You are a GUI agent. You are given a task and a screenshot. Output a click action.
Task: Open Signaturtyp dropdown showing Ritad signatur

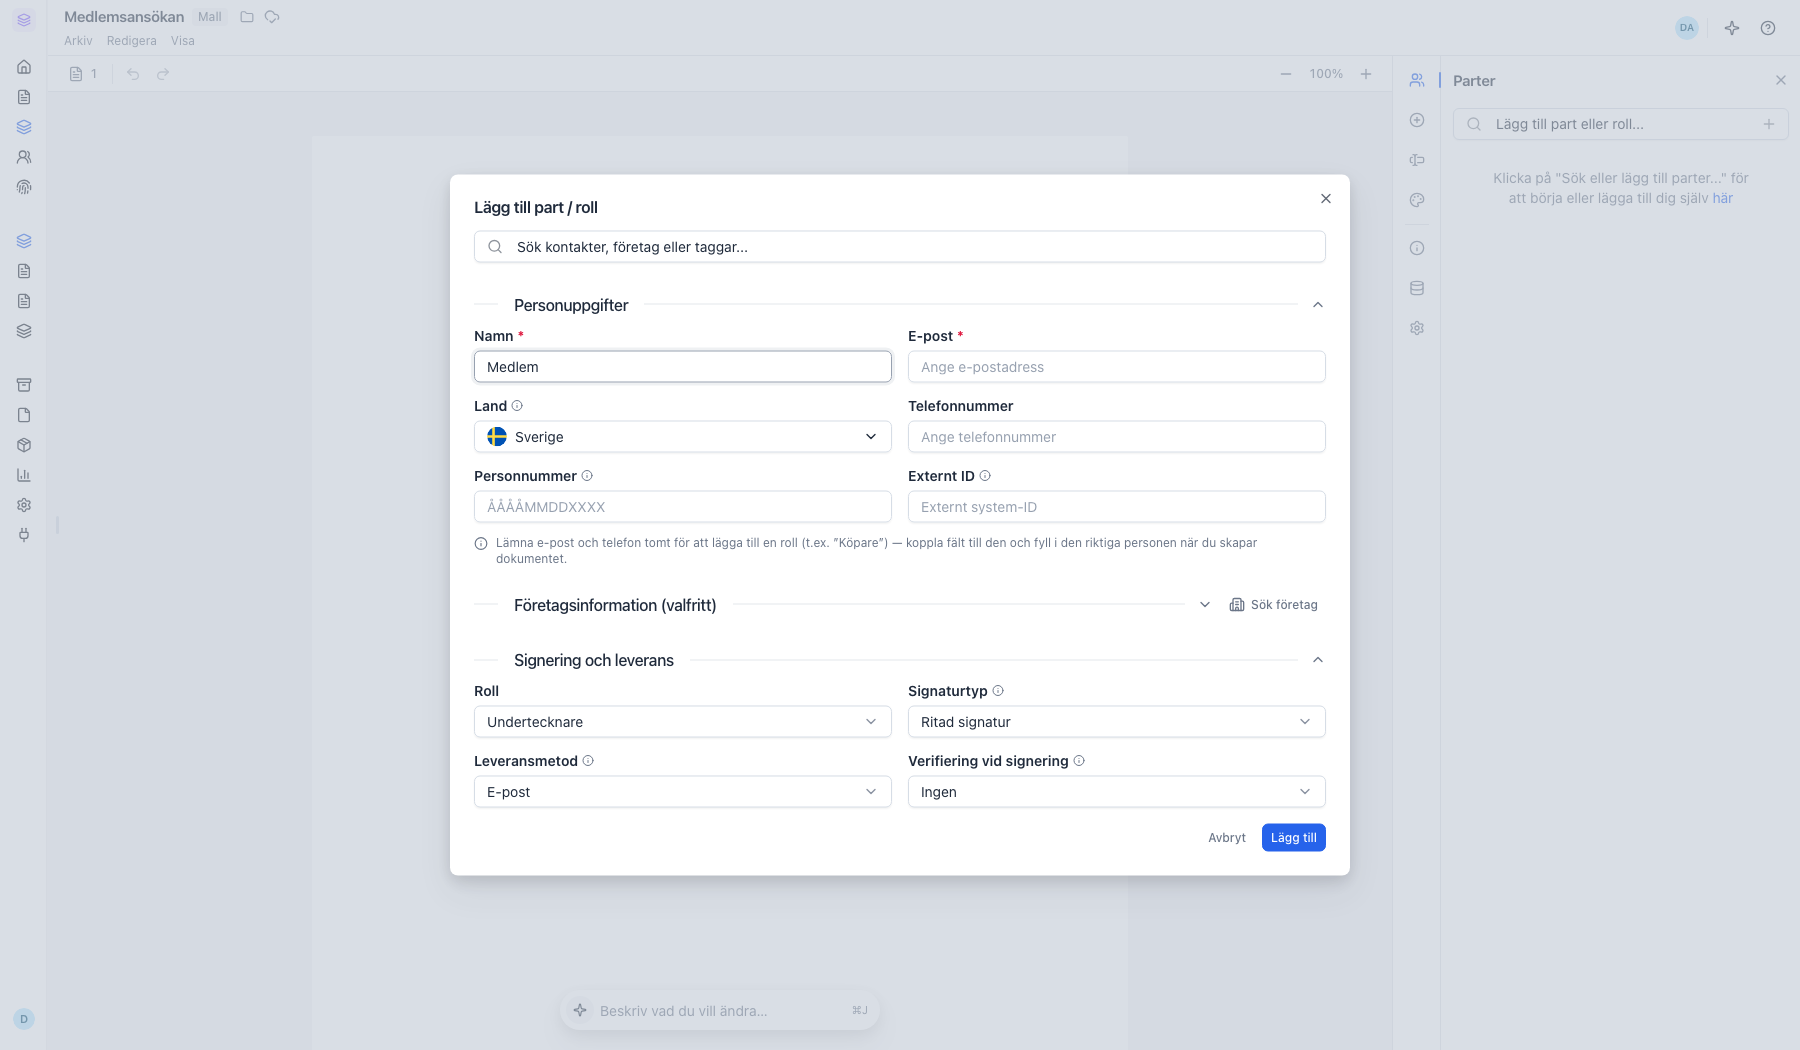1117,722
